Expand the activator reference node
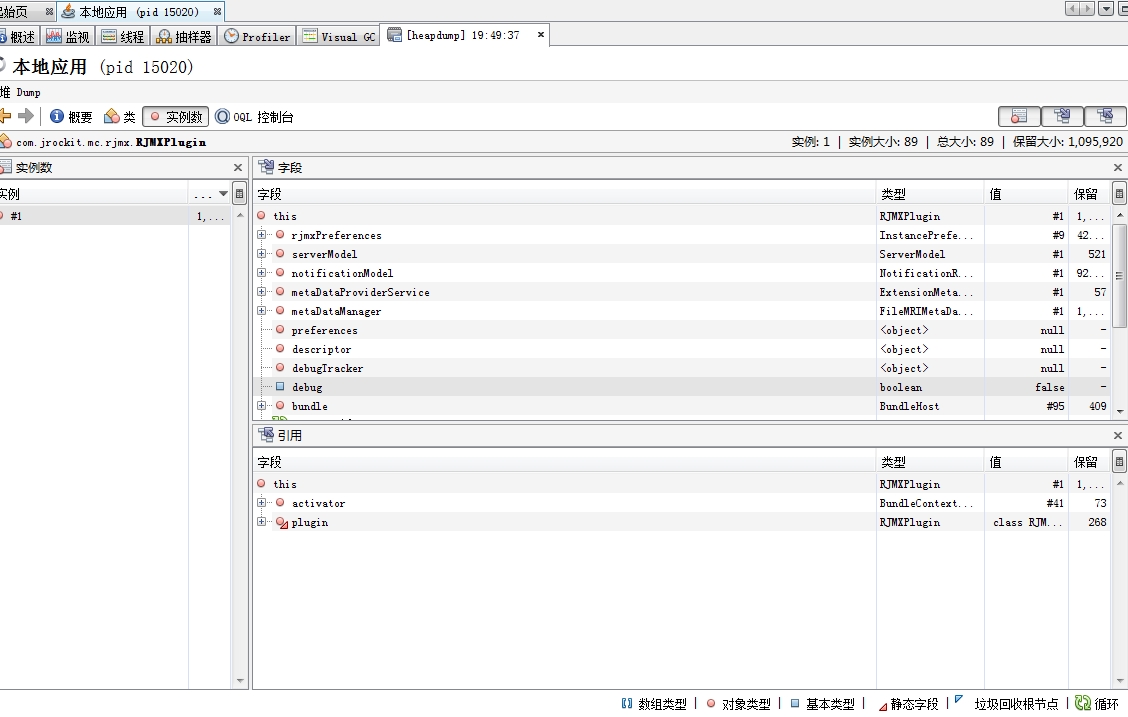 click(261, 503)
